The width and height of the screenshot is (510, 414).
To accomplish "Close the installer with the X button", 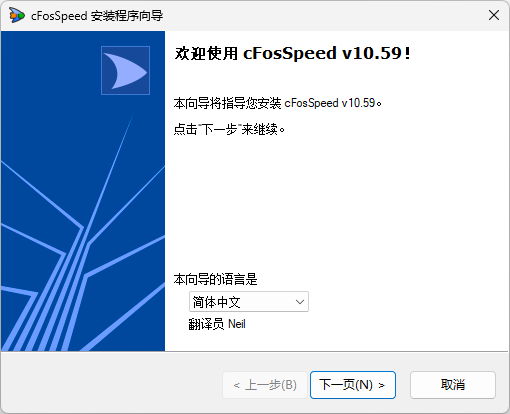I will 494,15.
